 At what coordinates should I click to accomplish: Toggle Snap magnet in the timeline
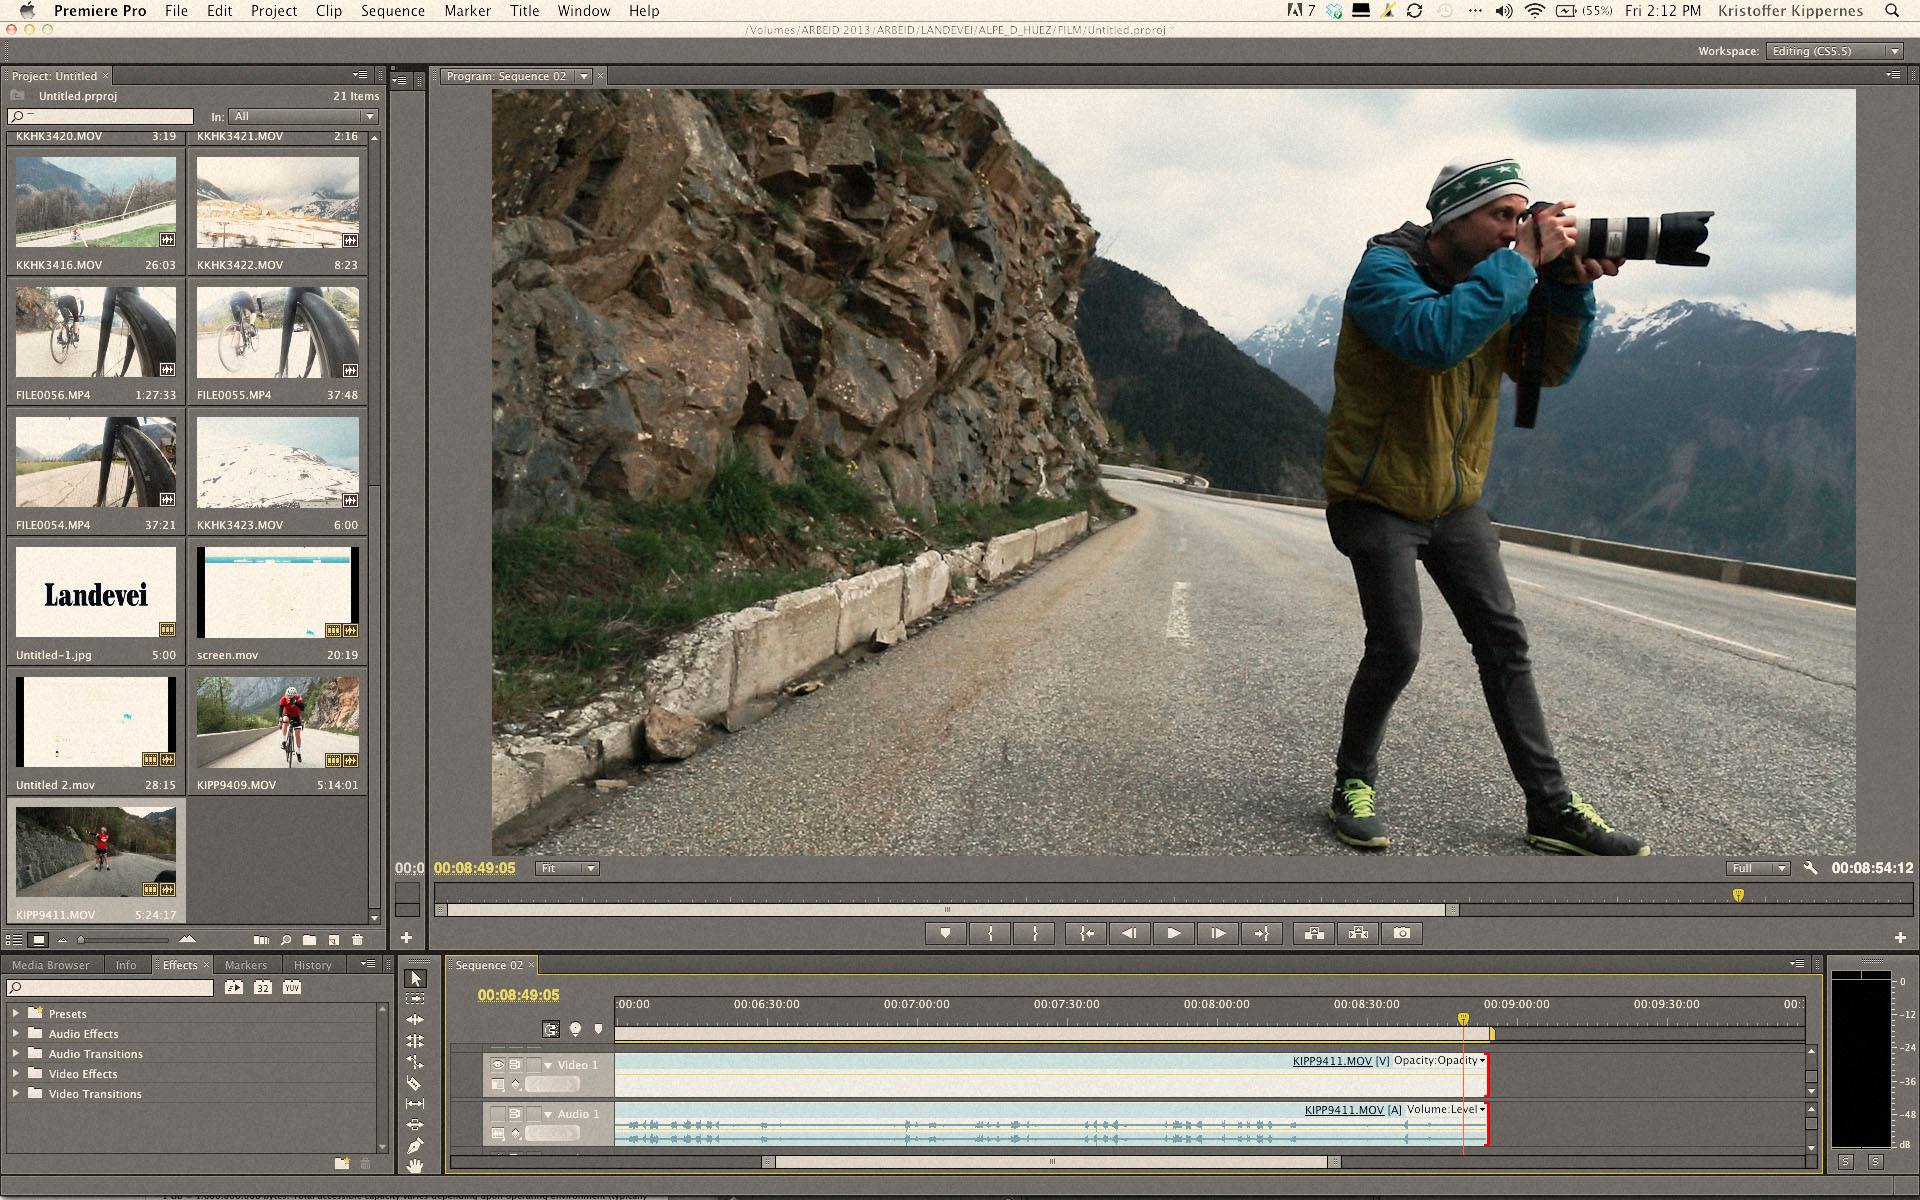550,1029
